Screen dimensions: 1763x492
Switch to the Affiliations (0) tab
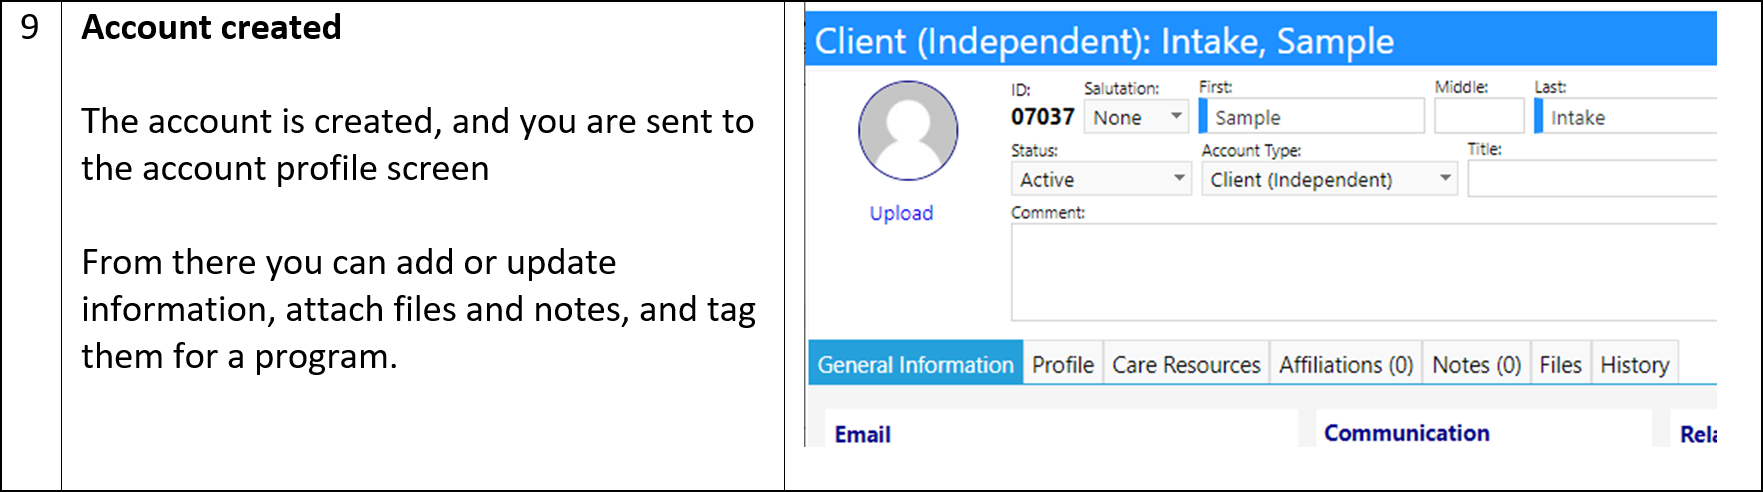(x=1346, y=364)
